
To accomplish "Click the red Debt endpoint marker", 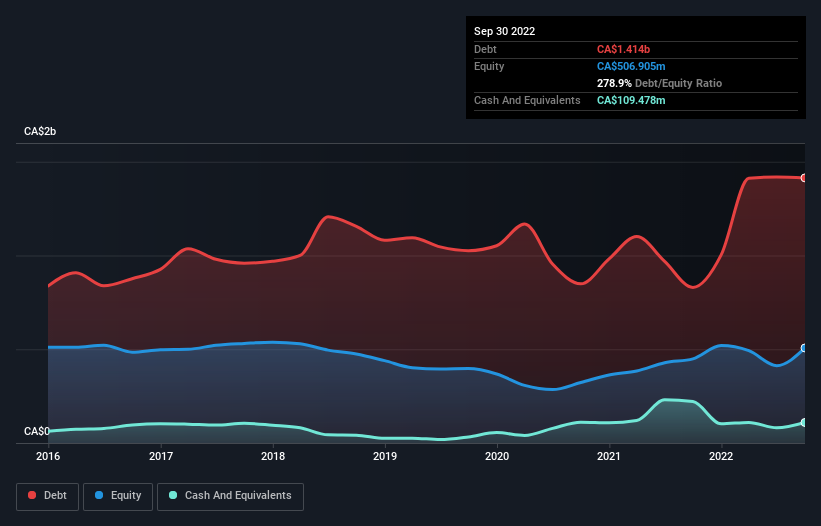I will pos(804,178).
